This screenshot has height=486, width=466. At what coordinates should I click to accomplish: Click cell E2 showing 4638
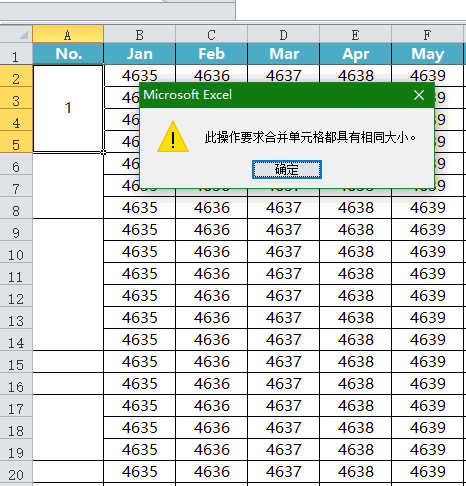tap(356, 75)
